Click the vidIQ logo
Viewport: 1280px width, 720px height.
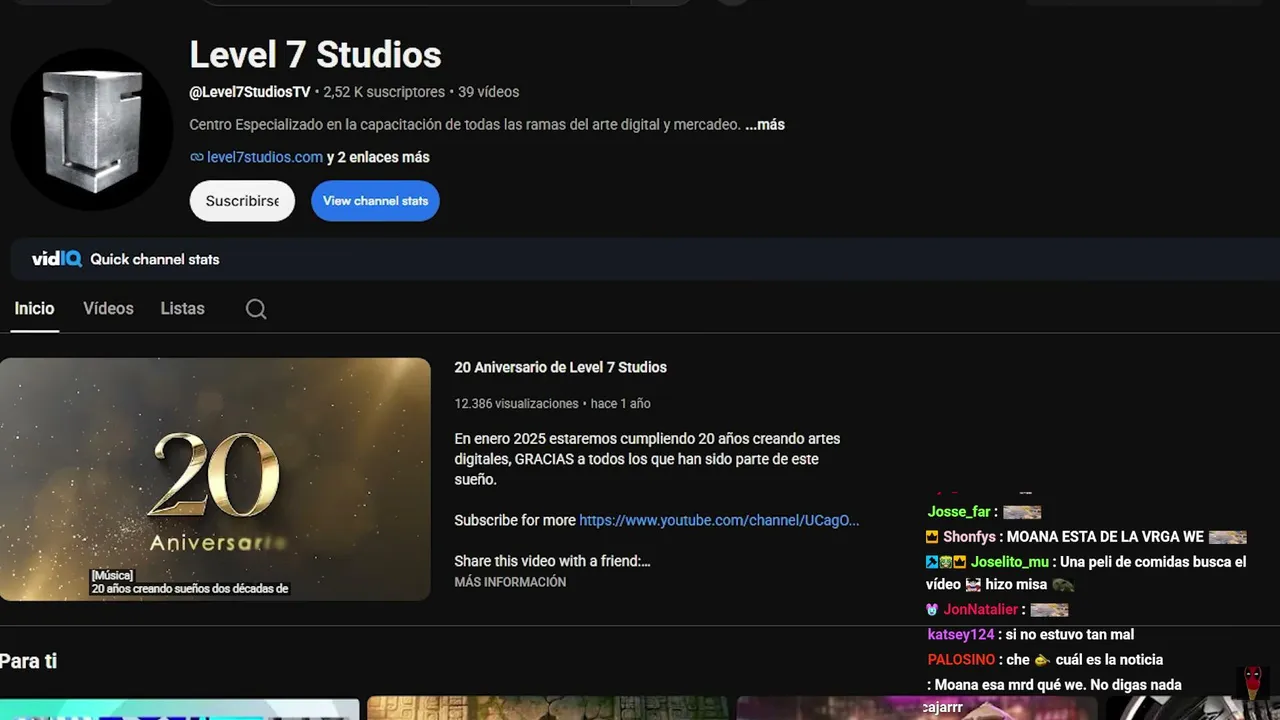tap(56, 259)
